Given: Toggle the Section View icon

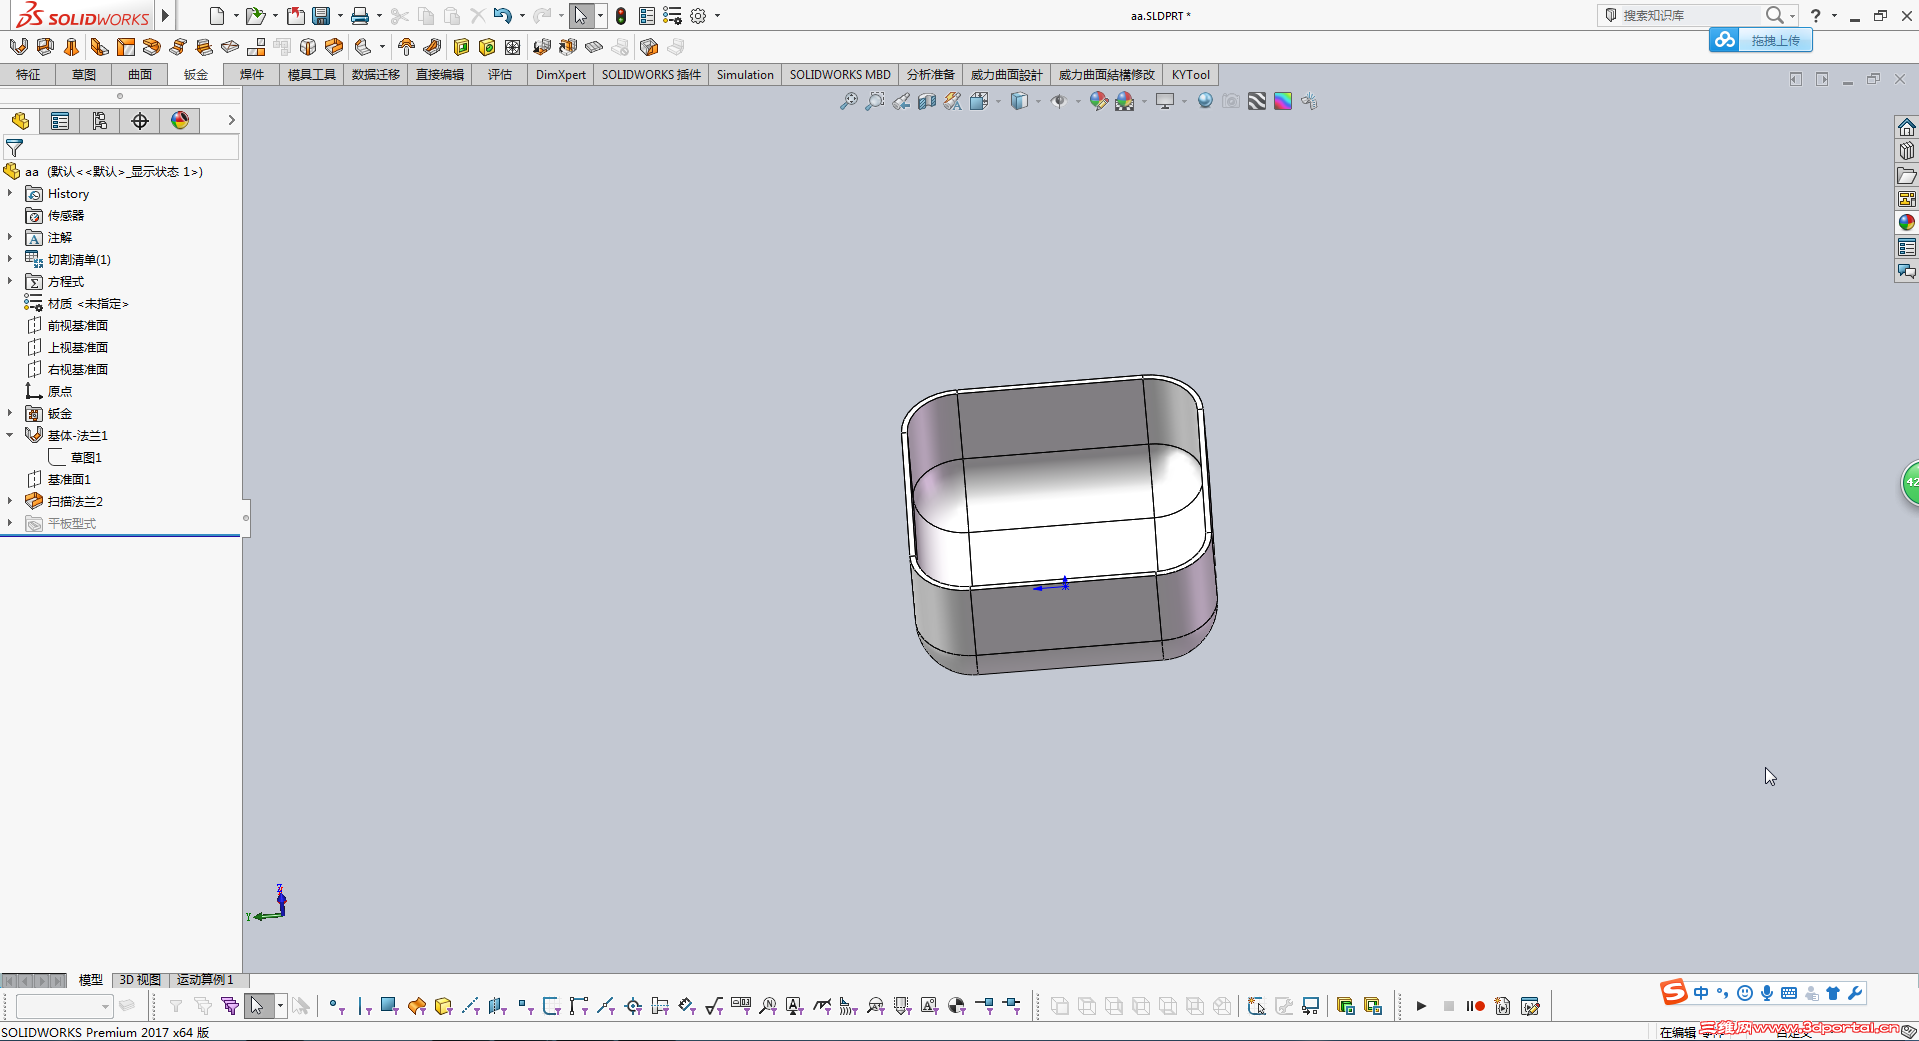Looking at the screenshot, I should (927, 101).
